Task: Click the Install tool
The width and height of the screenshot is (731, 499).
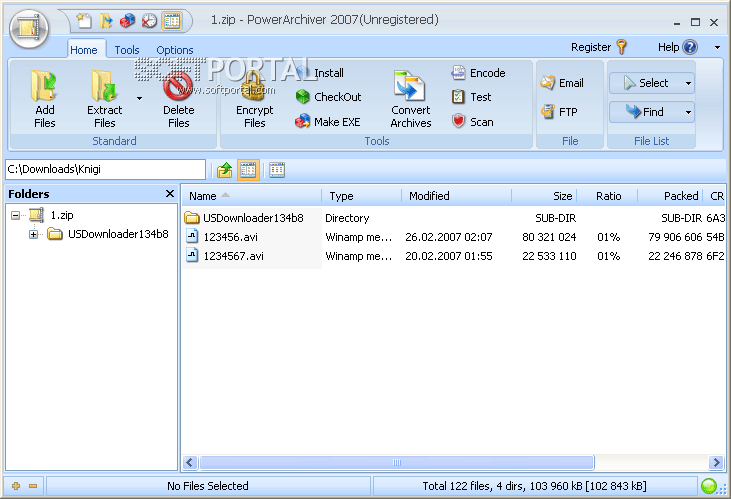Action: tap(320, 73)
